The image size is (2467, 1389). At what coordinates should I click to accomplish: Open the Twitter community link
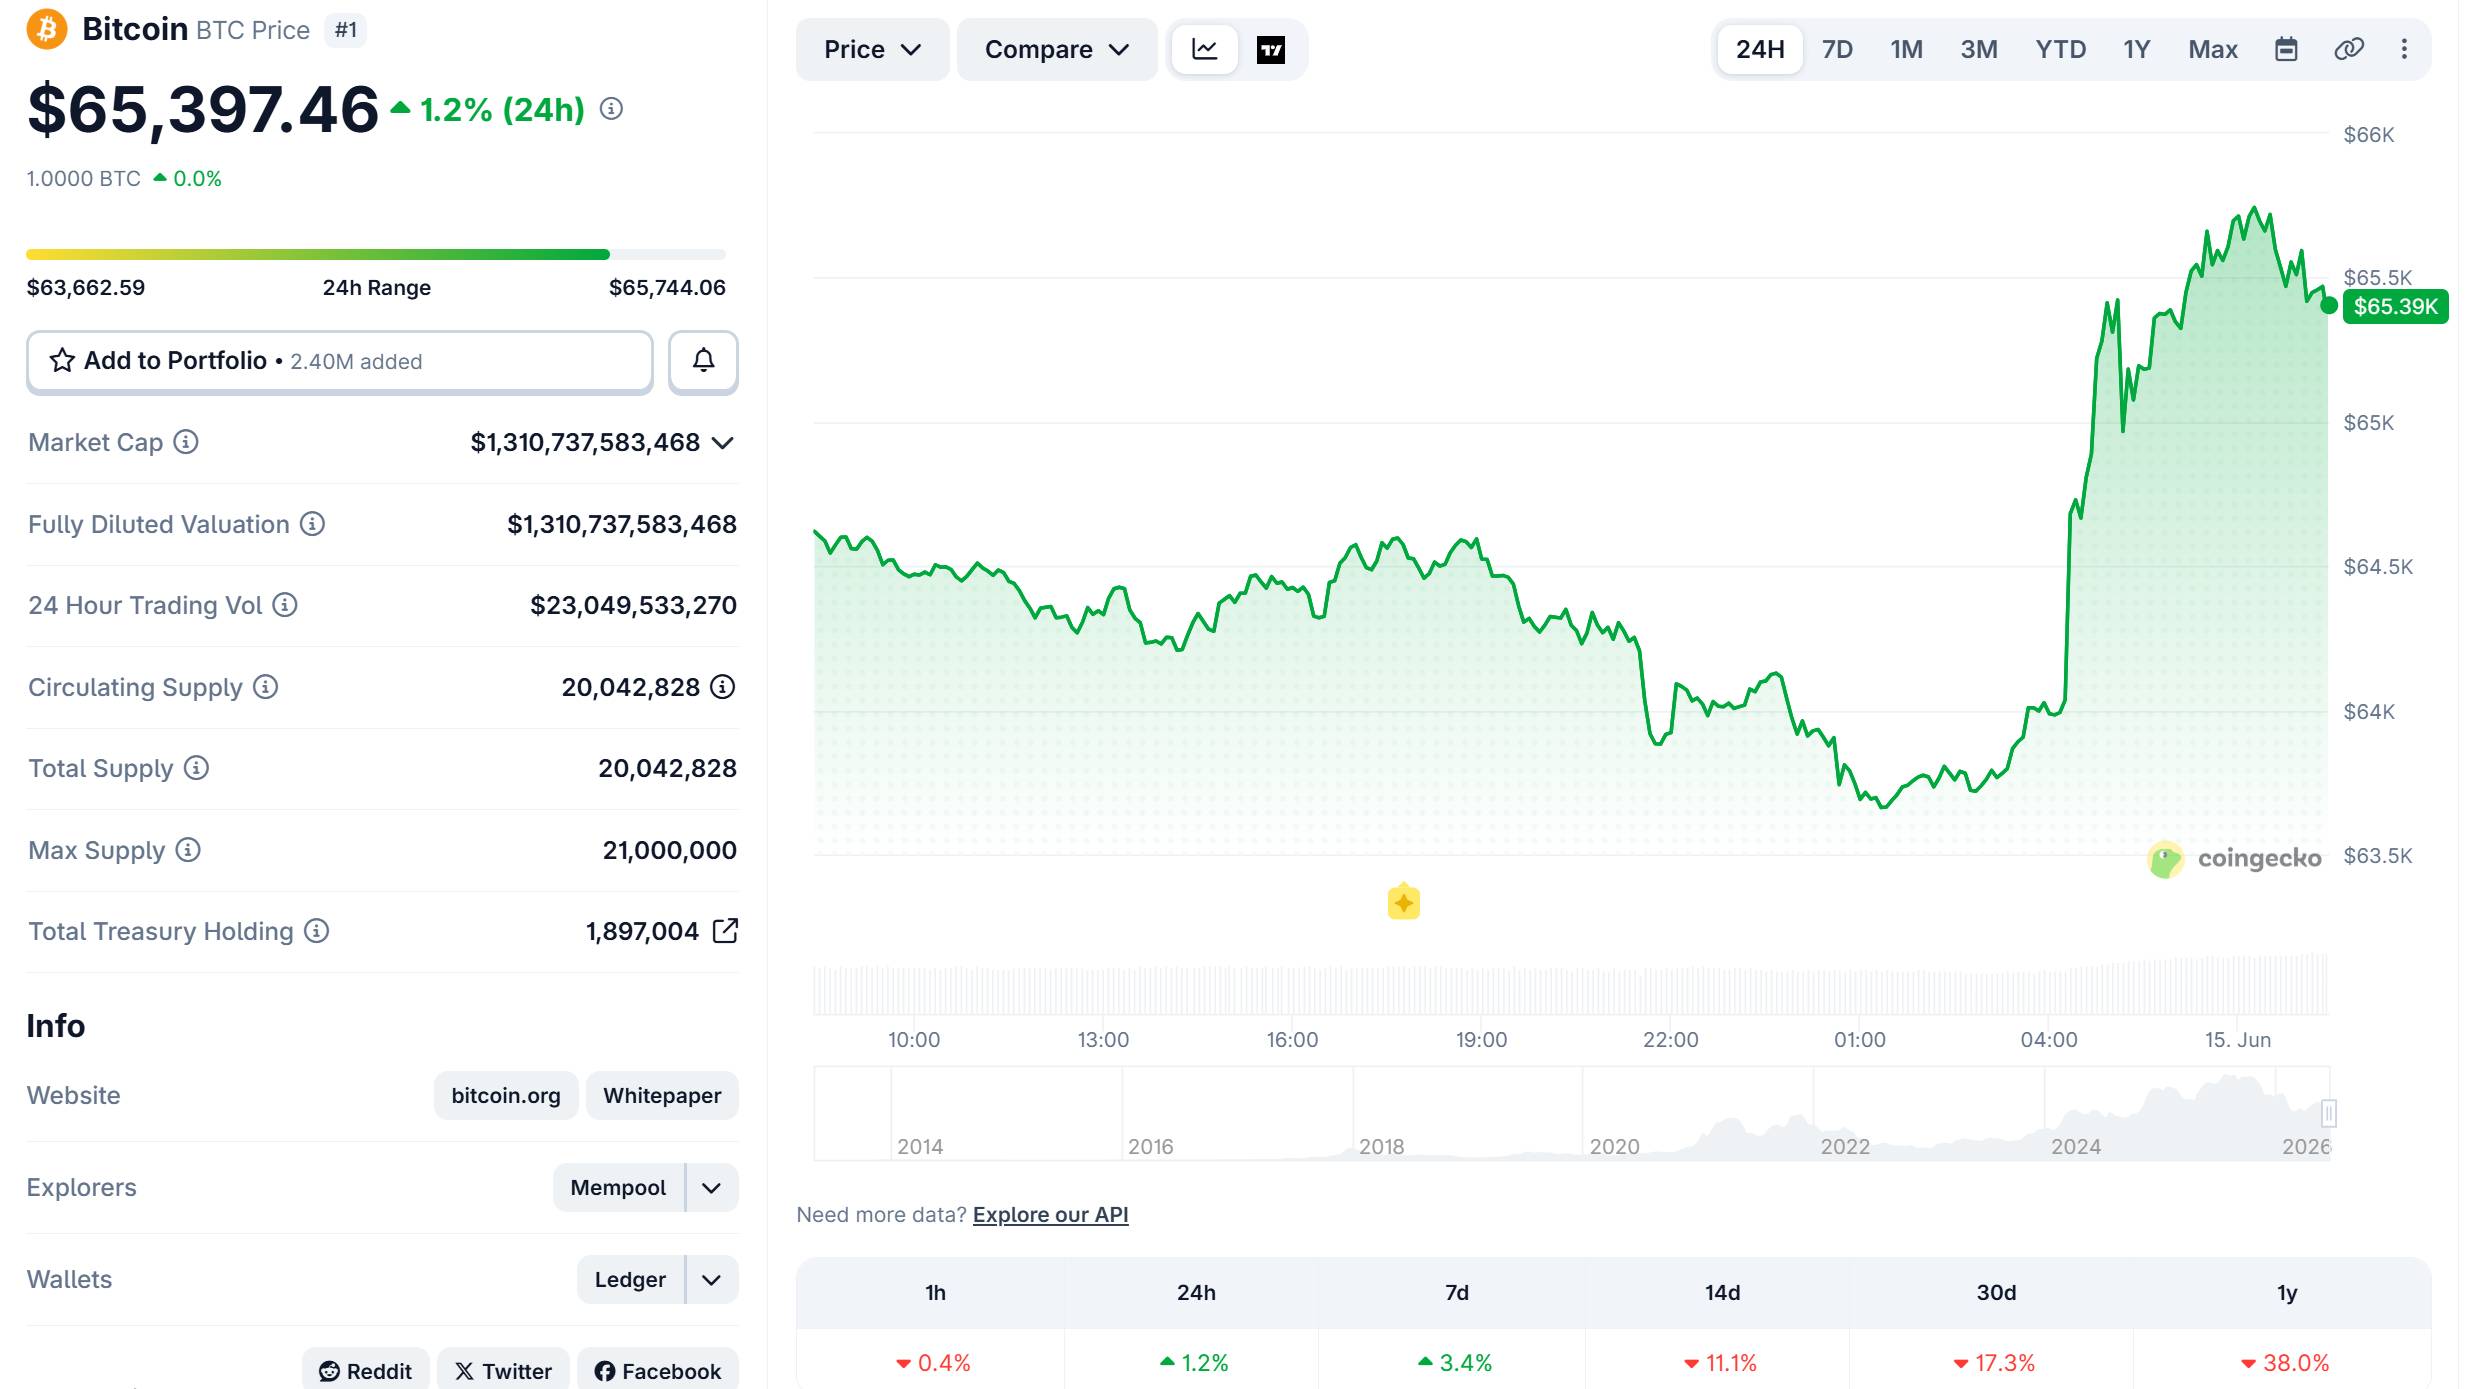coord(503,1370)
